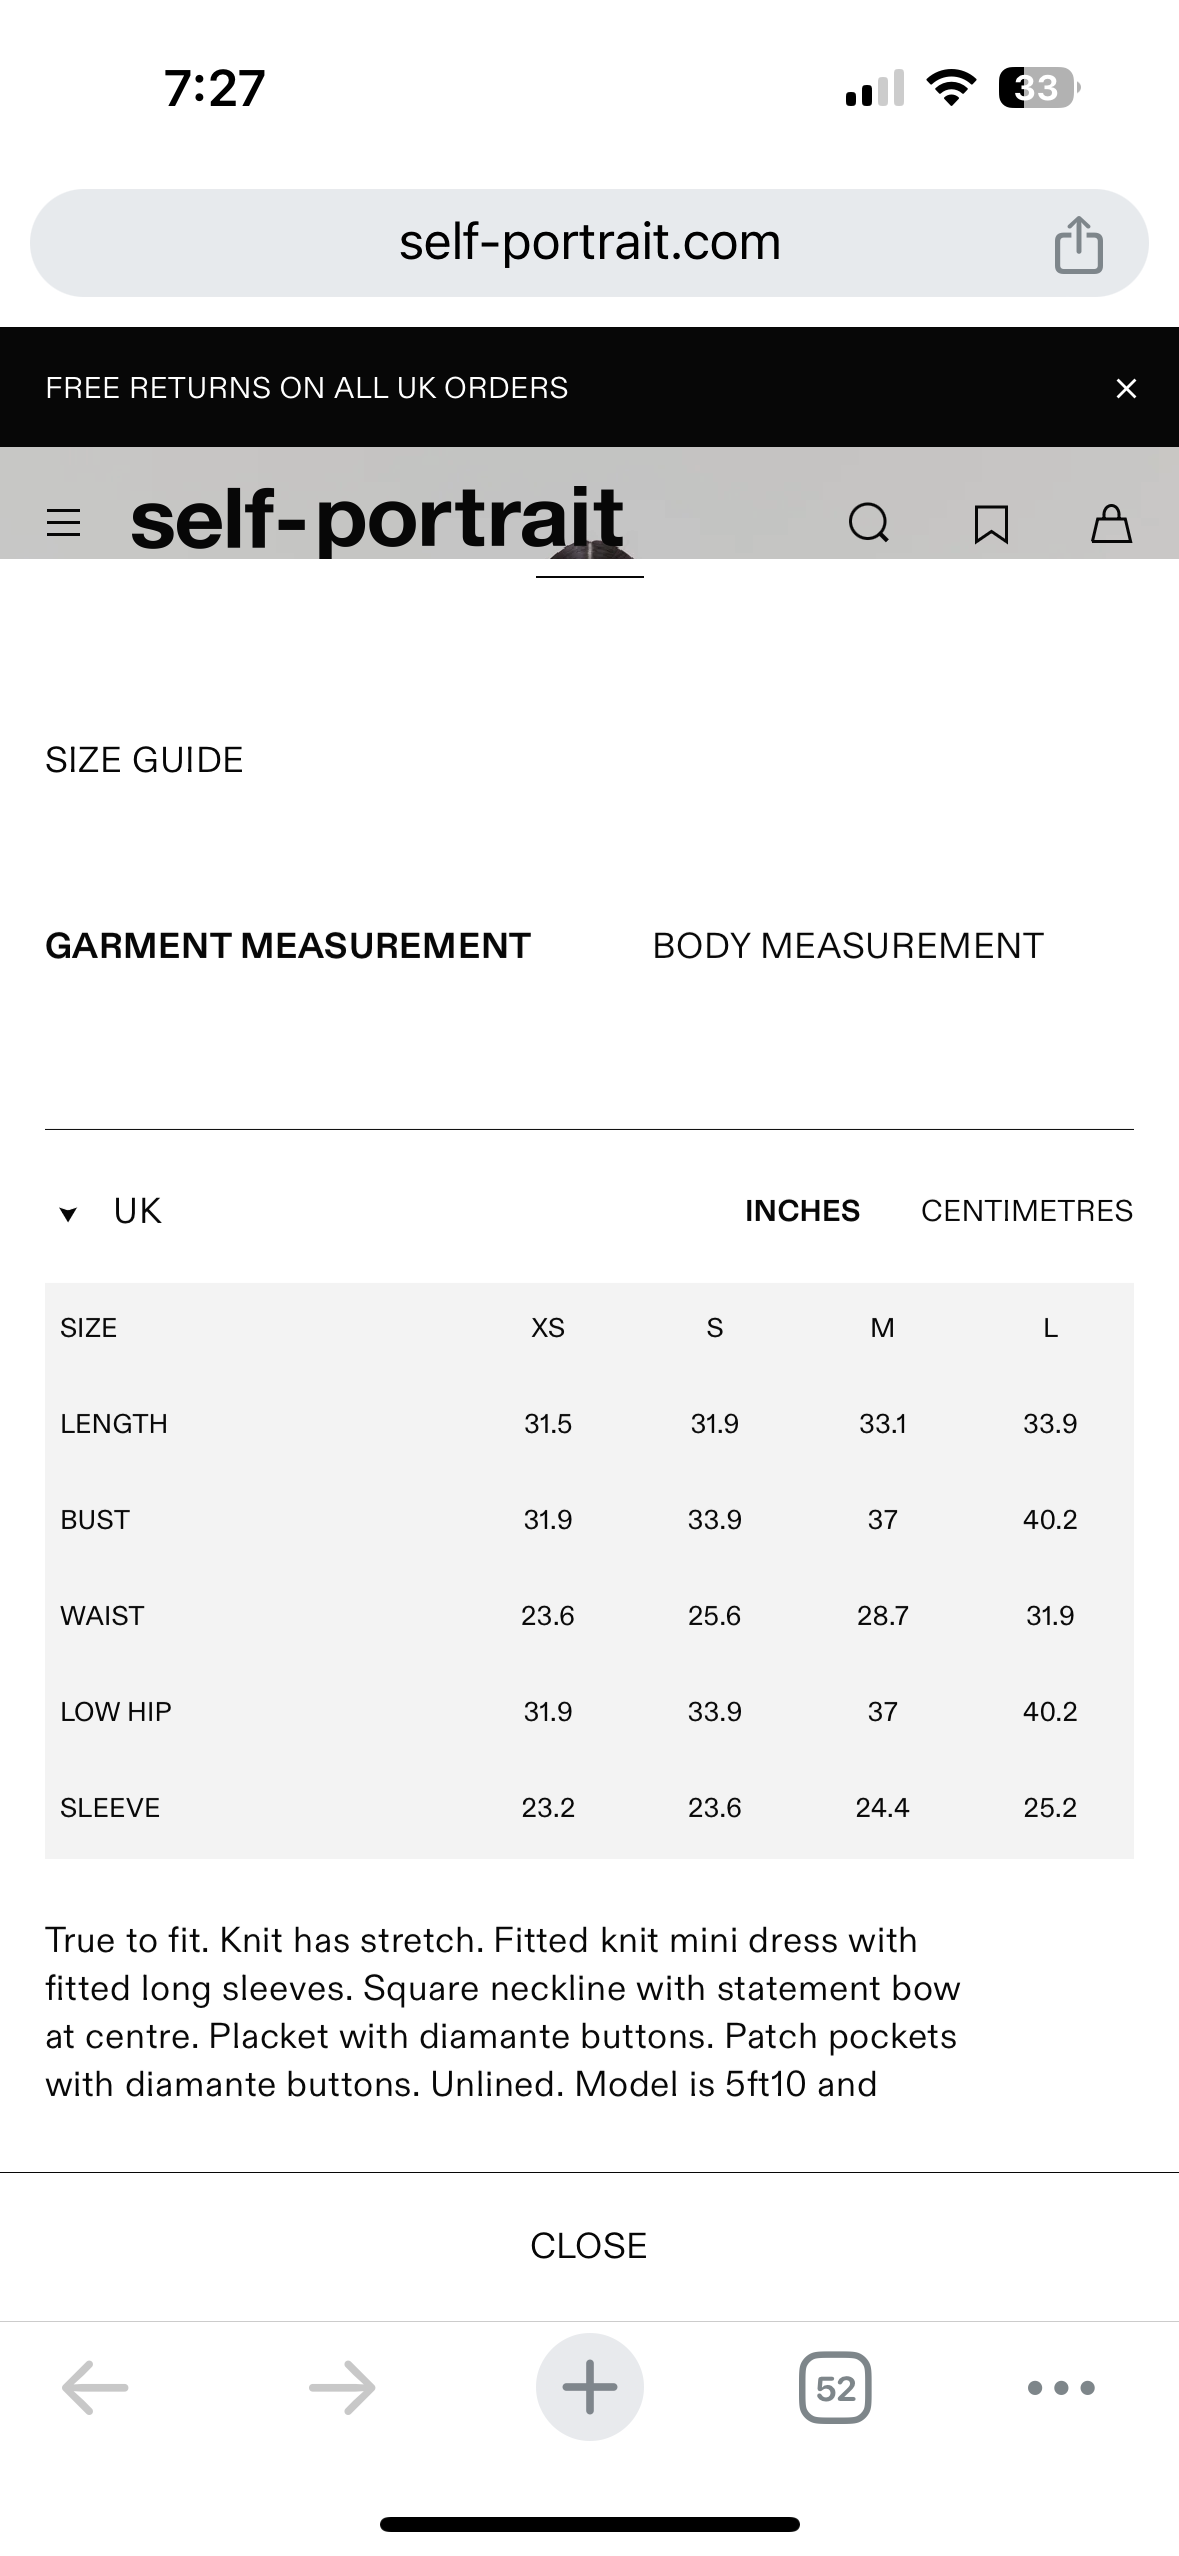The image size is (1179, 2556).
Task: Open the hamburger navigation menu
Action: [64, 522]
